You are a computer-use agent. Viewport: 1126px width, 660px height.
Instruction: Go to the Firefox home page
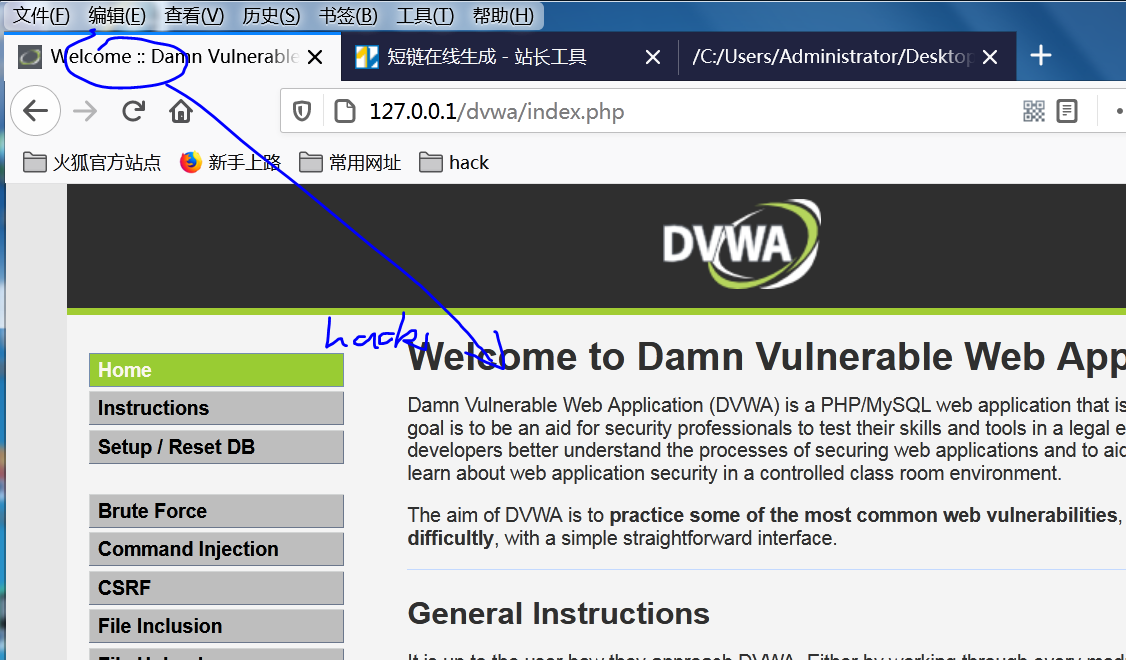point(180,111)
